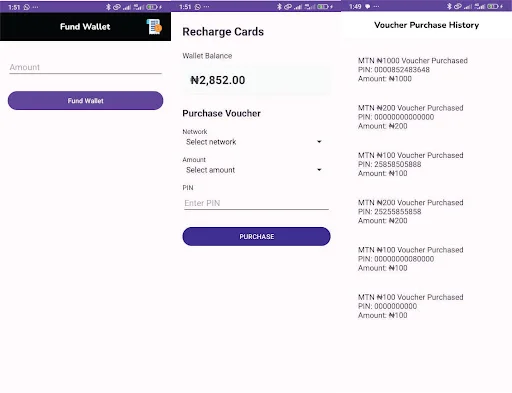Viewport: 512px width, 393px height.
Task: Click the 1:49 clock on Voucher History screen
Action: point(355,7)
